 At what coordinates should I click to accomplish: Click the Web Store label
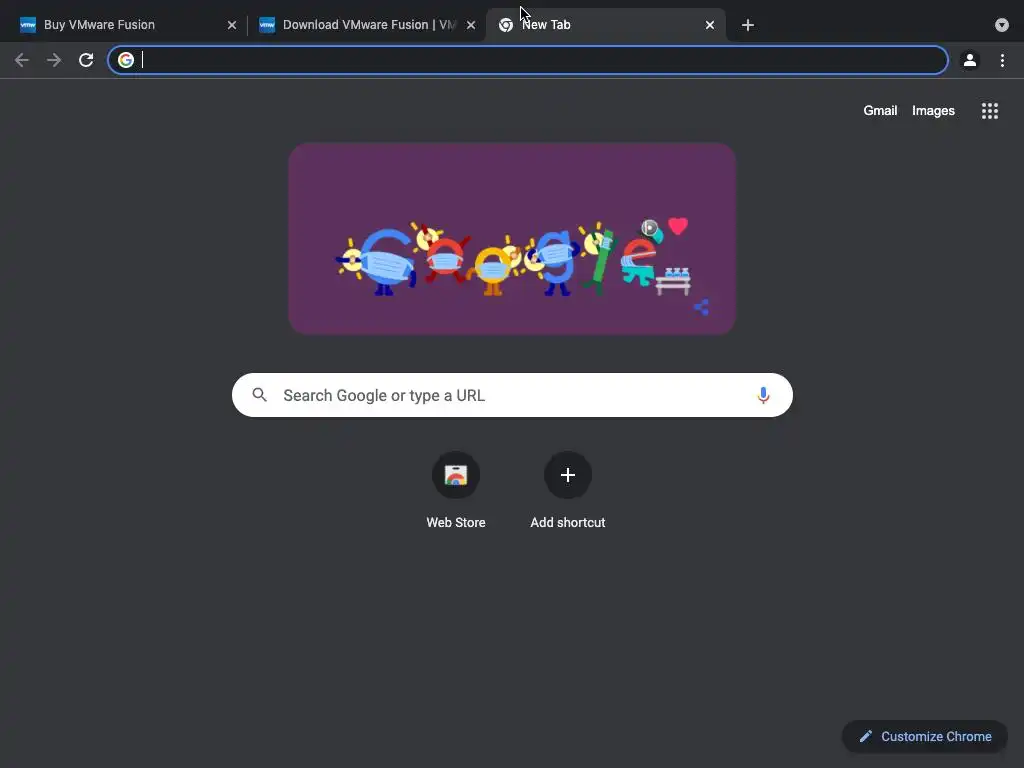[x=456, y=522]
